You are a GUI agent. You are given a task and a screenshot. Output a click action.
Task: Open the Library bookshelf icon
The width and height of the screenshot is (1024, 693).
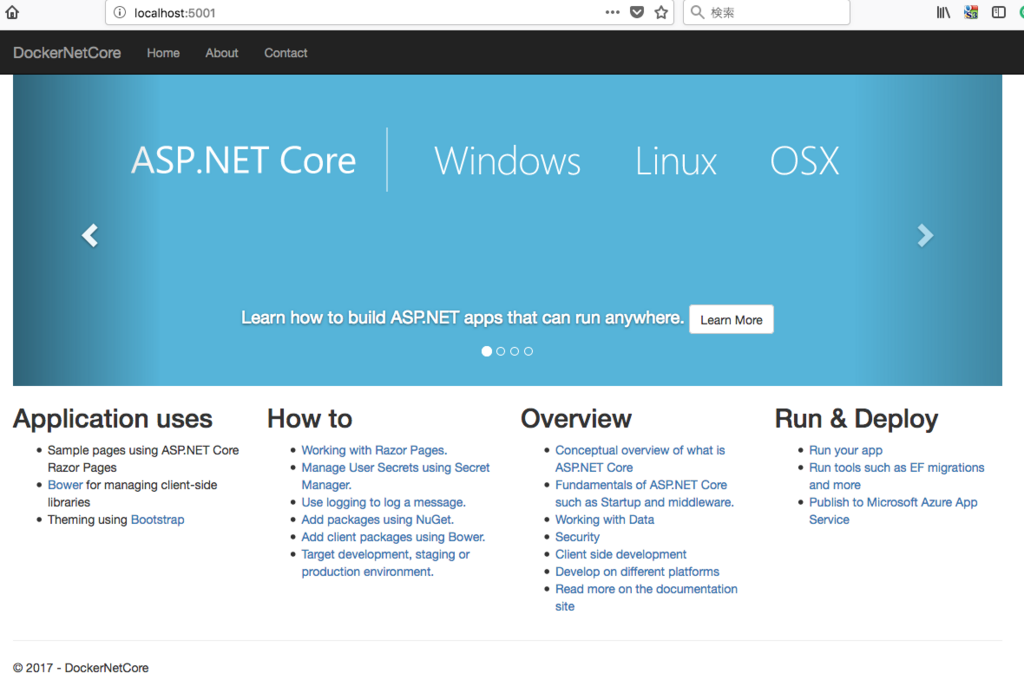943,12
